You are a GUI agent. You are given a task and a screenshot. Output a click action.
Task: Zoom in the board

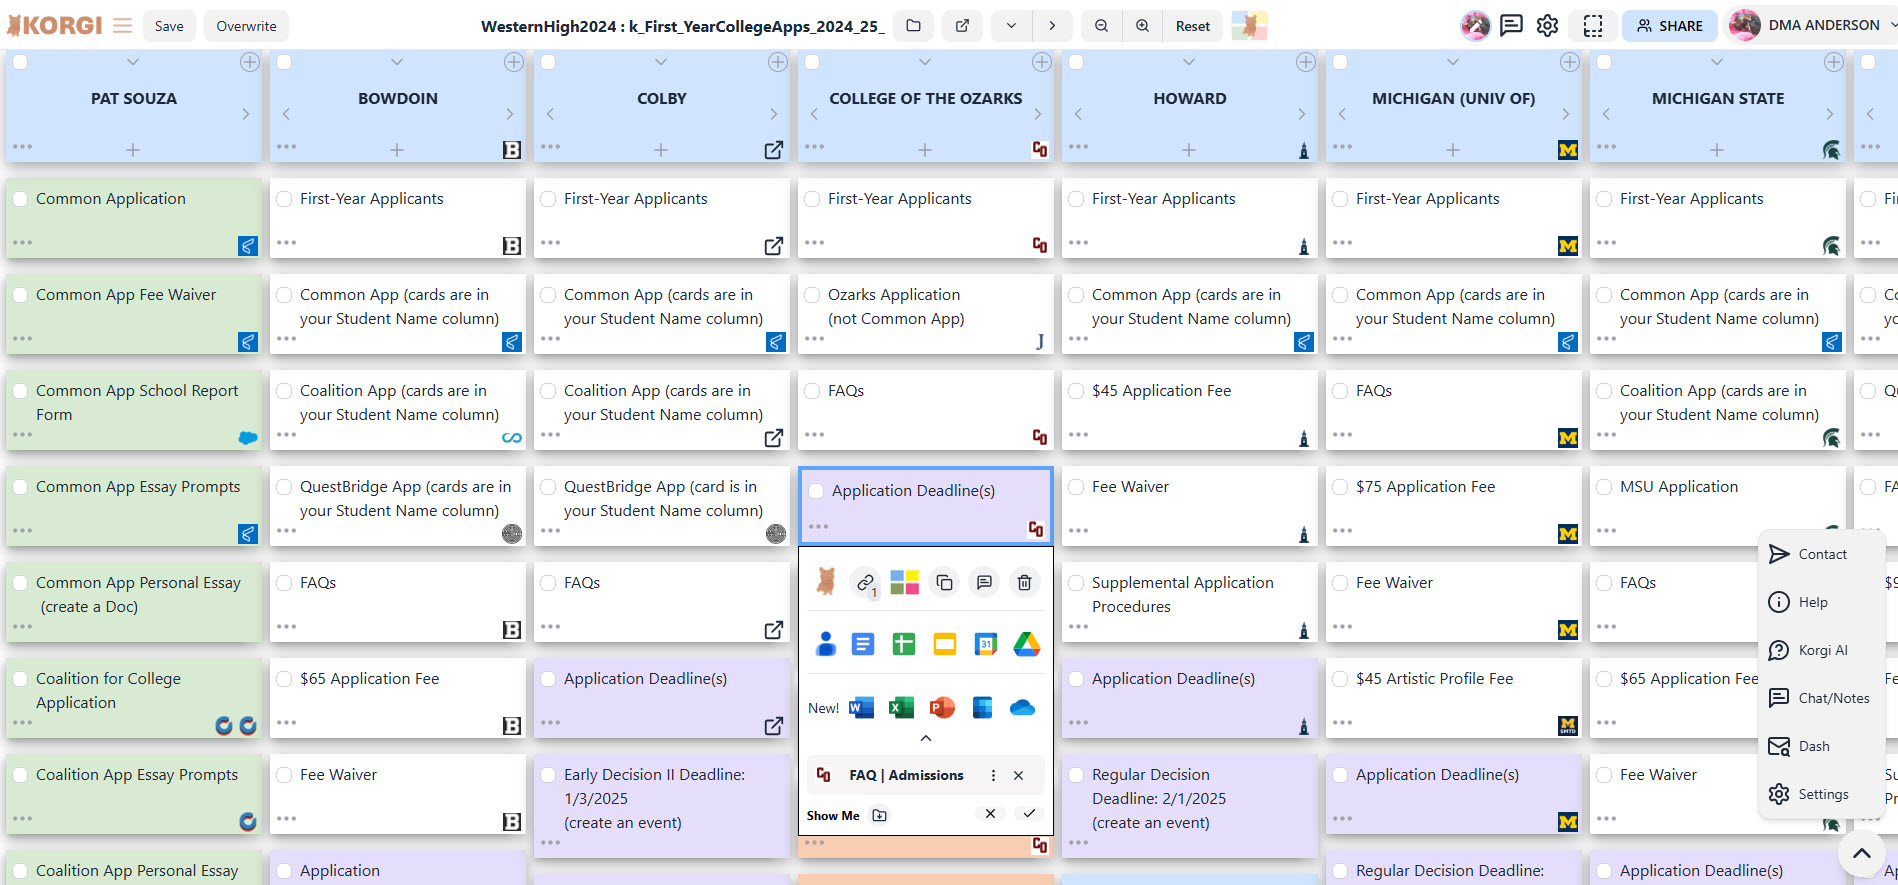[x=1142, y=26]
